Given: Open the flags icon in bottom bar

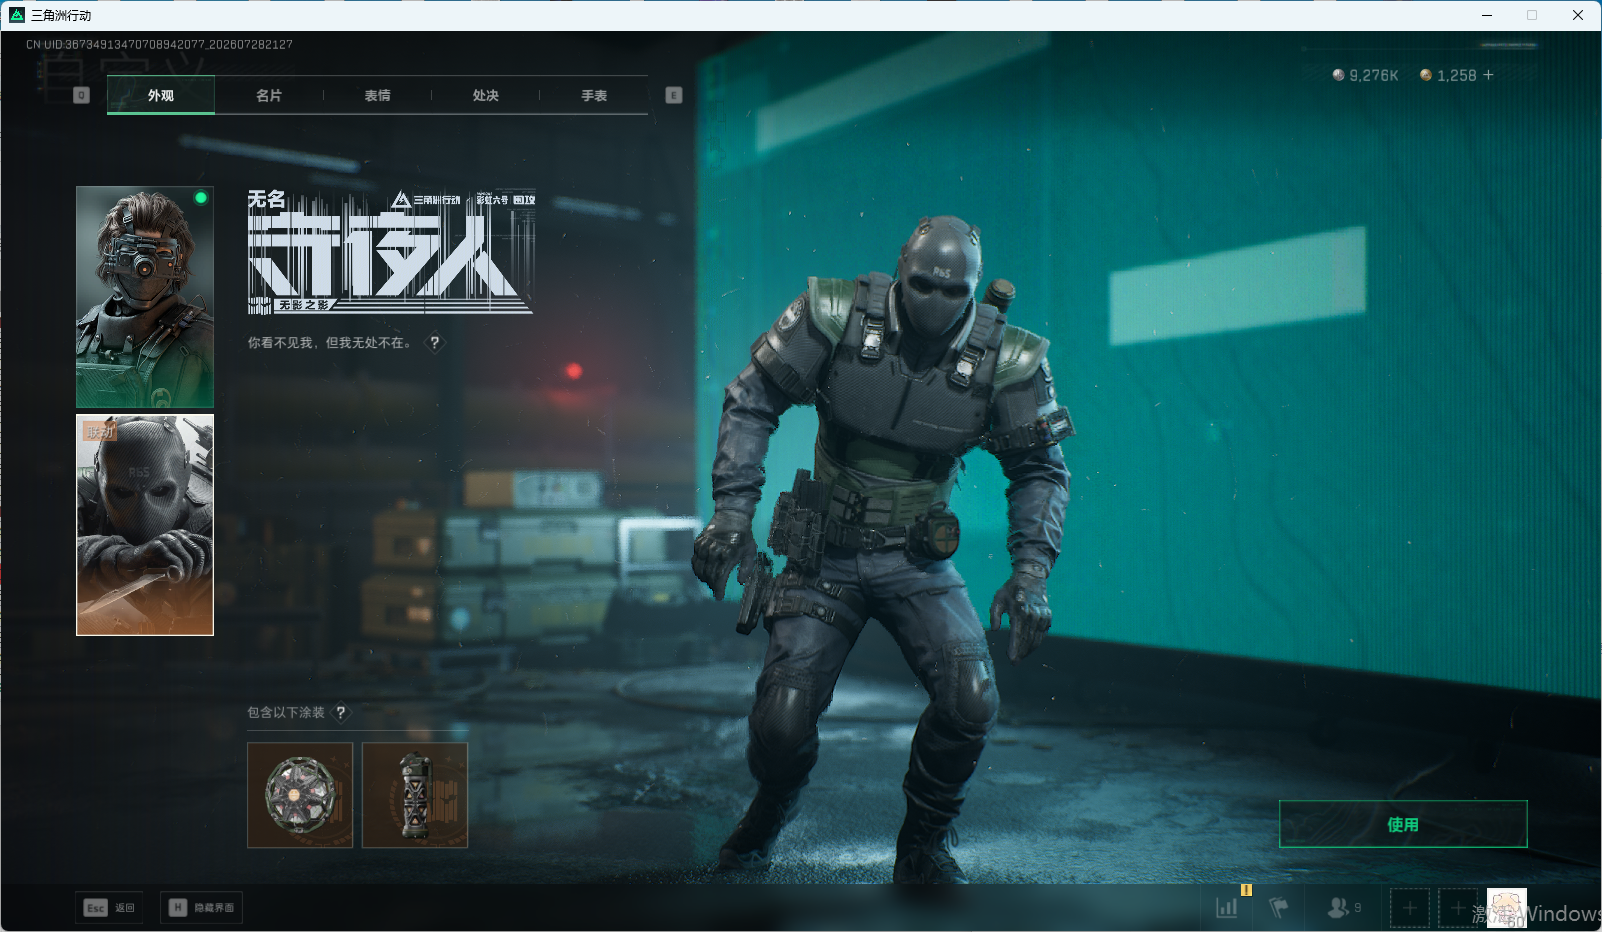Looking at the screenshot, I should pyautogui.click(x=1278, y=908).
